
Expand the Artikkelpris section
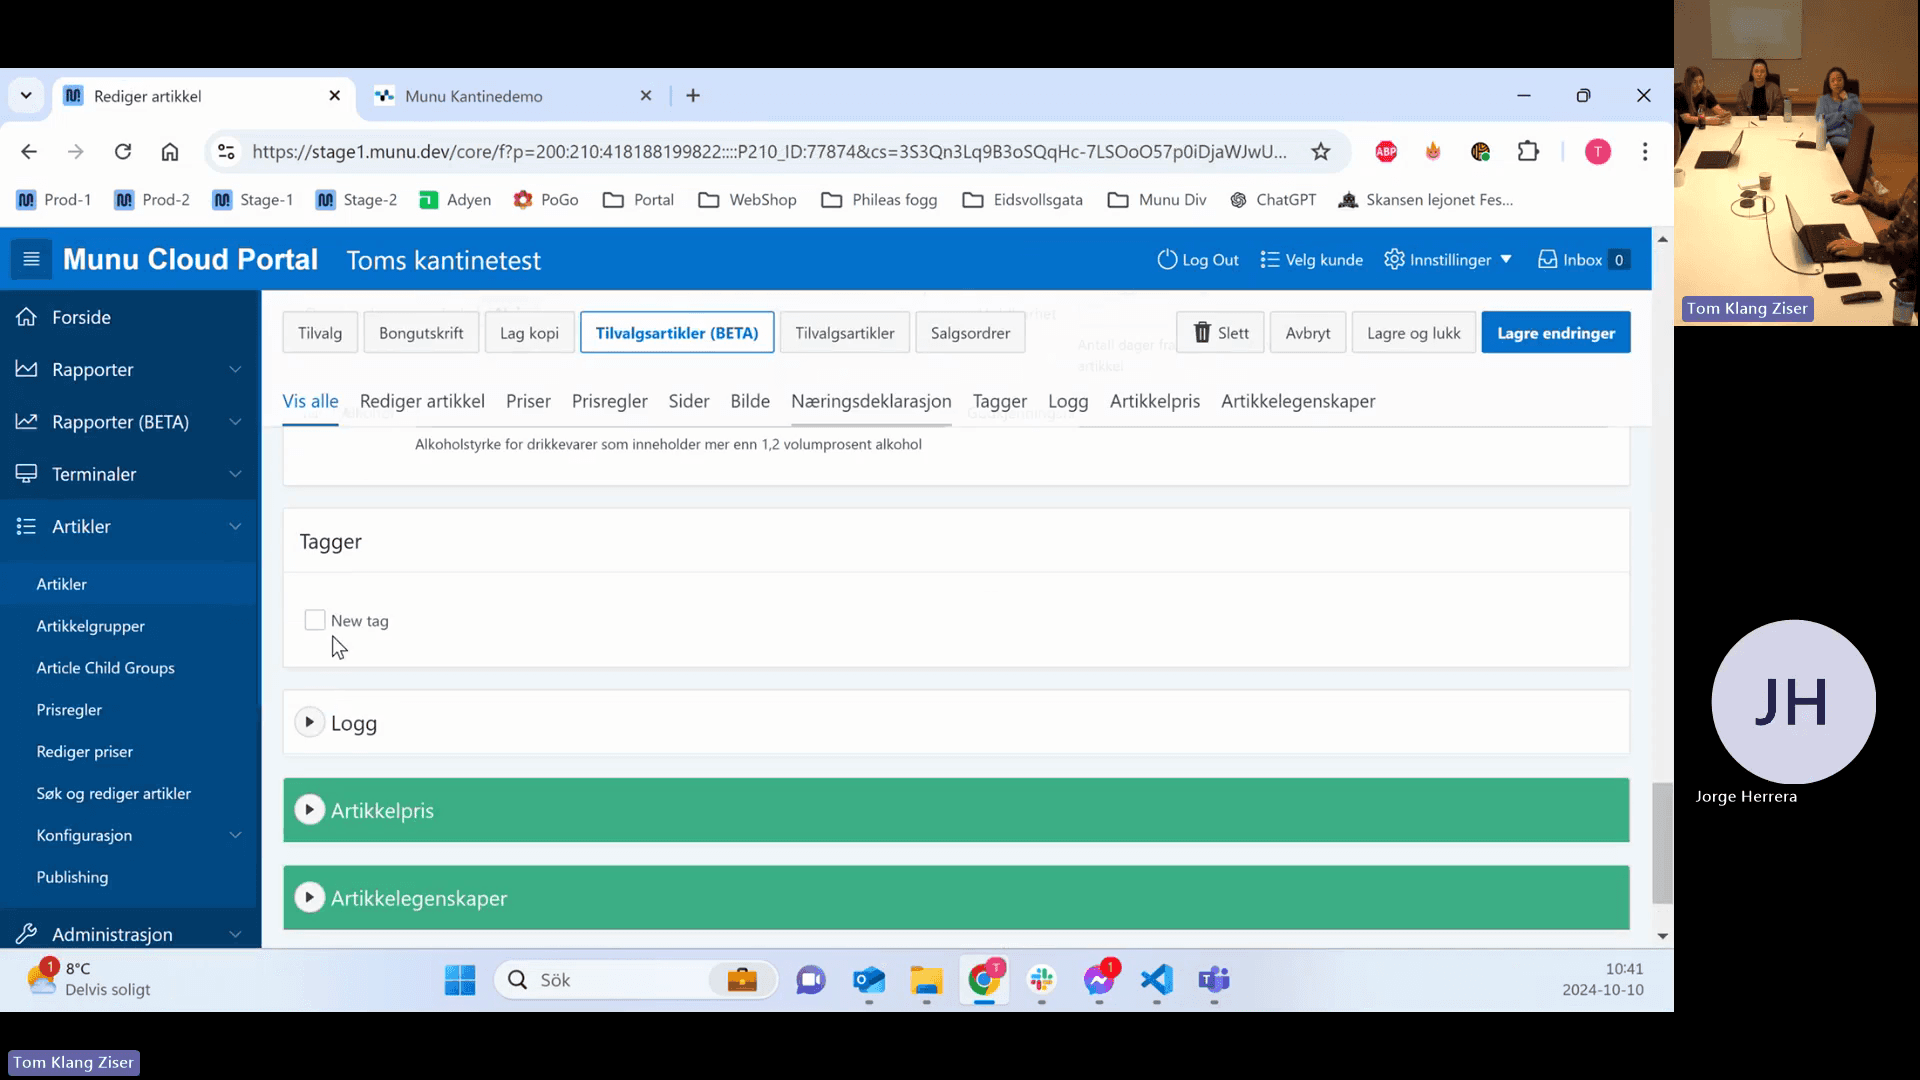click(309, 810)
